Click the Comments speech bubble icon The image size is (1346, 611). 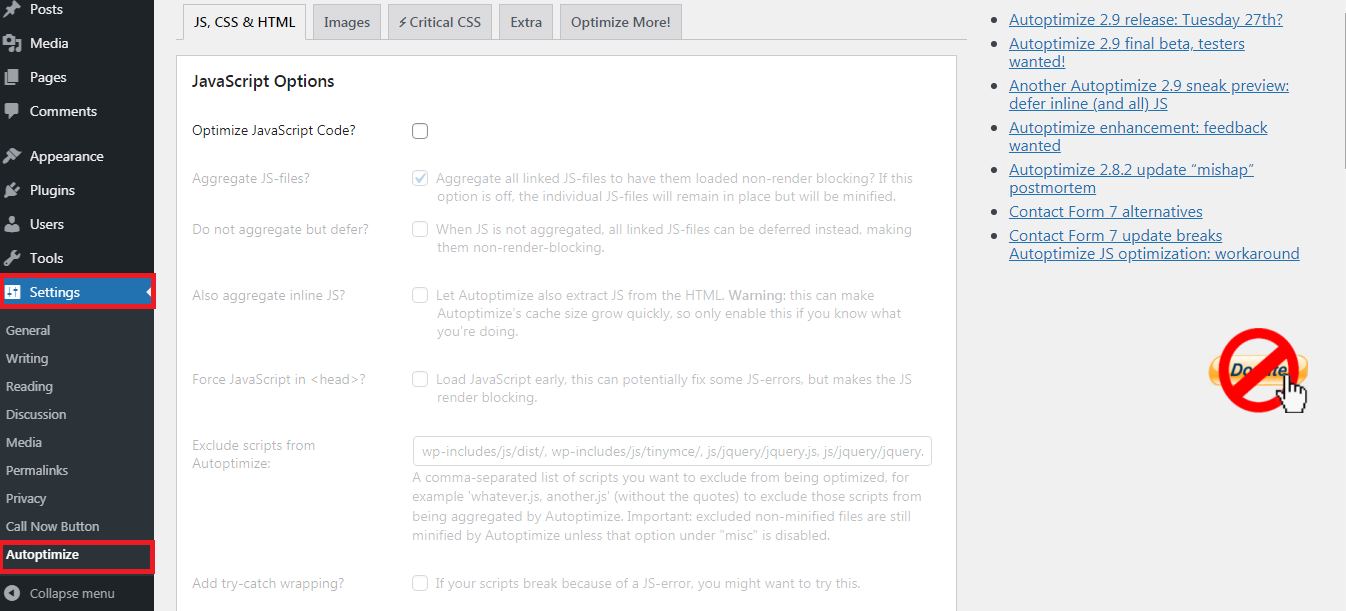[12, 111]
